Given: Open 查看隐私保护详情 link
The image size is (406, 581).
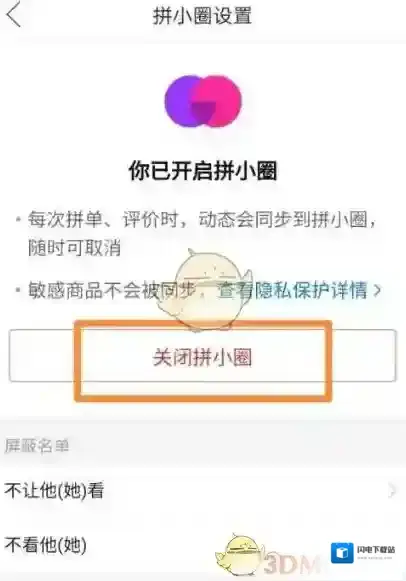Looking at the screenshot, I should pyautogui.click(x=292, y=290).
